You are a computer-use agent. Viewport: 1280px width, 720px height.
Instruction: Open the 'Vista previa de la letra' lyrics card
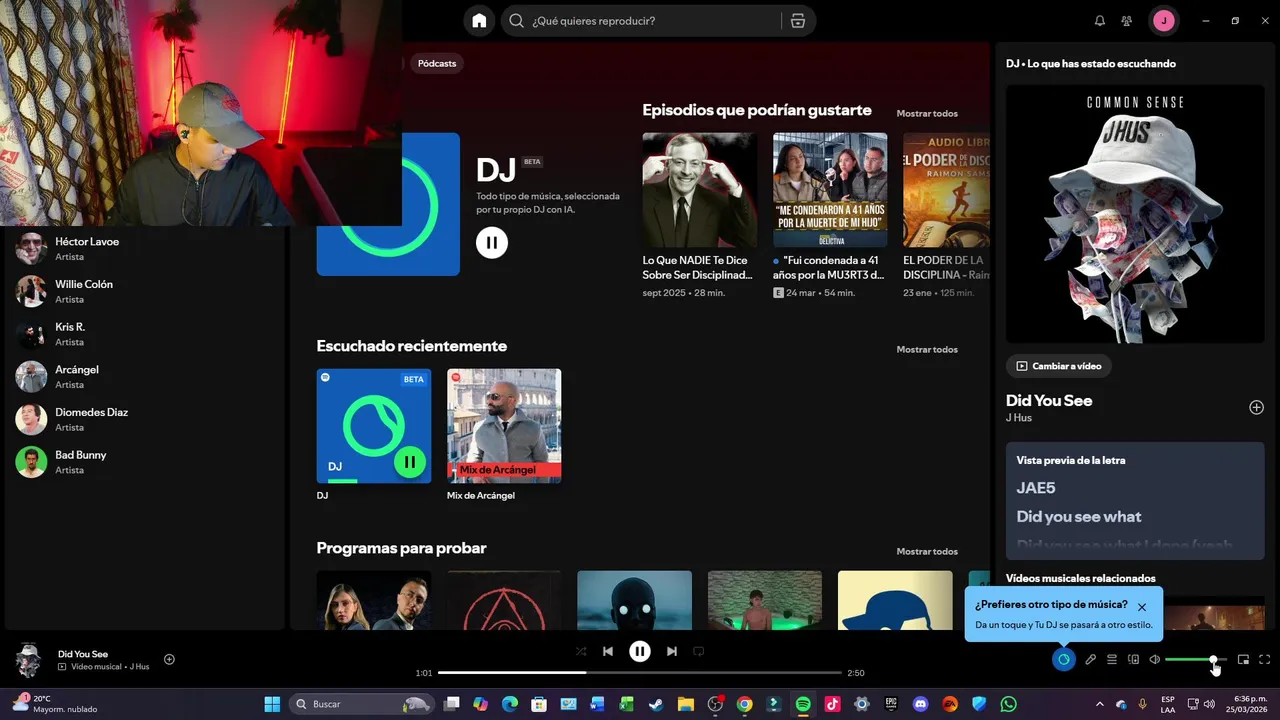[1135, 501]
